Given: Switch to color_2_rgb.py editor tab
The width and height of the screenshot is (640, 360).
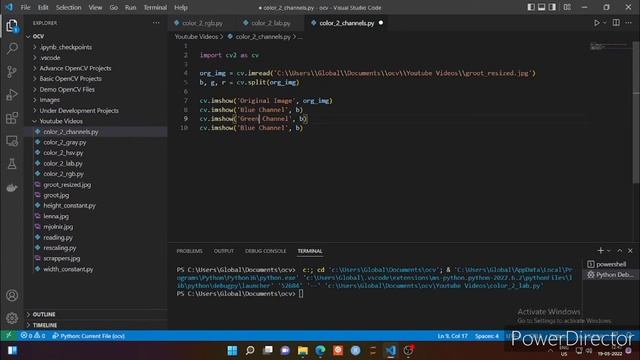Looking at the screenshot, I should 202,23.
